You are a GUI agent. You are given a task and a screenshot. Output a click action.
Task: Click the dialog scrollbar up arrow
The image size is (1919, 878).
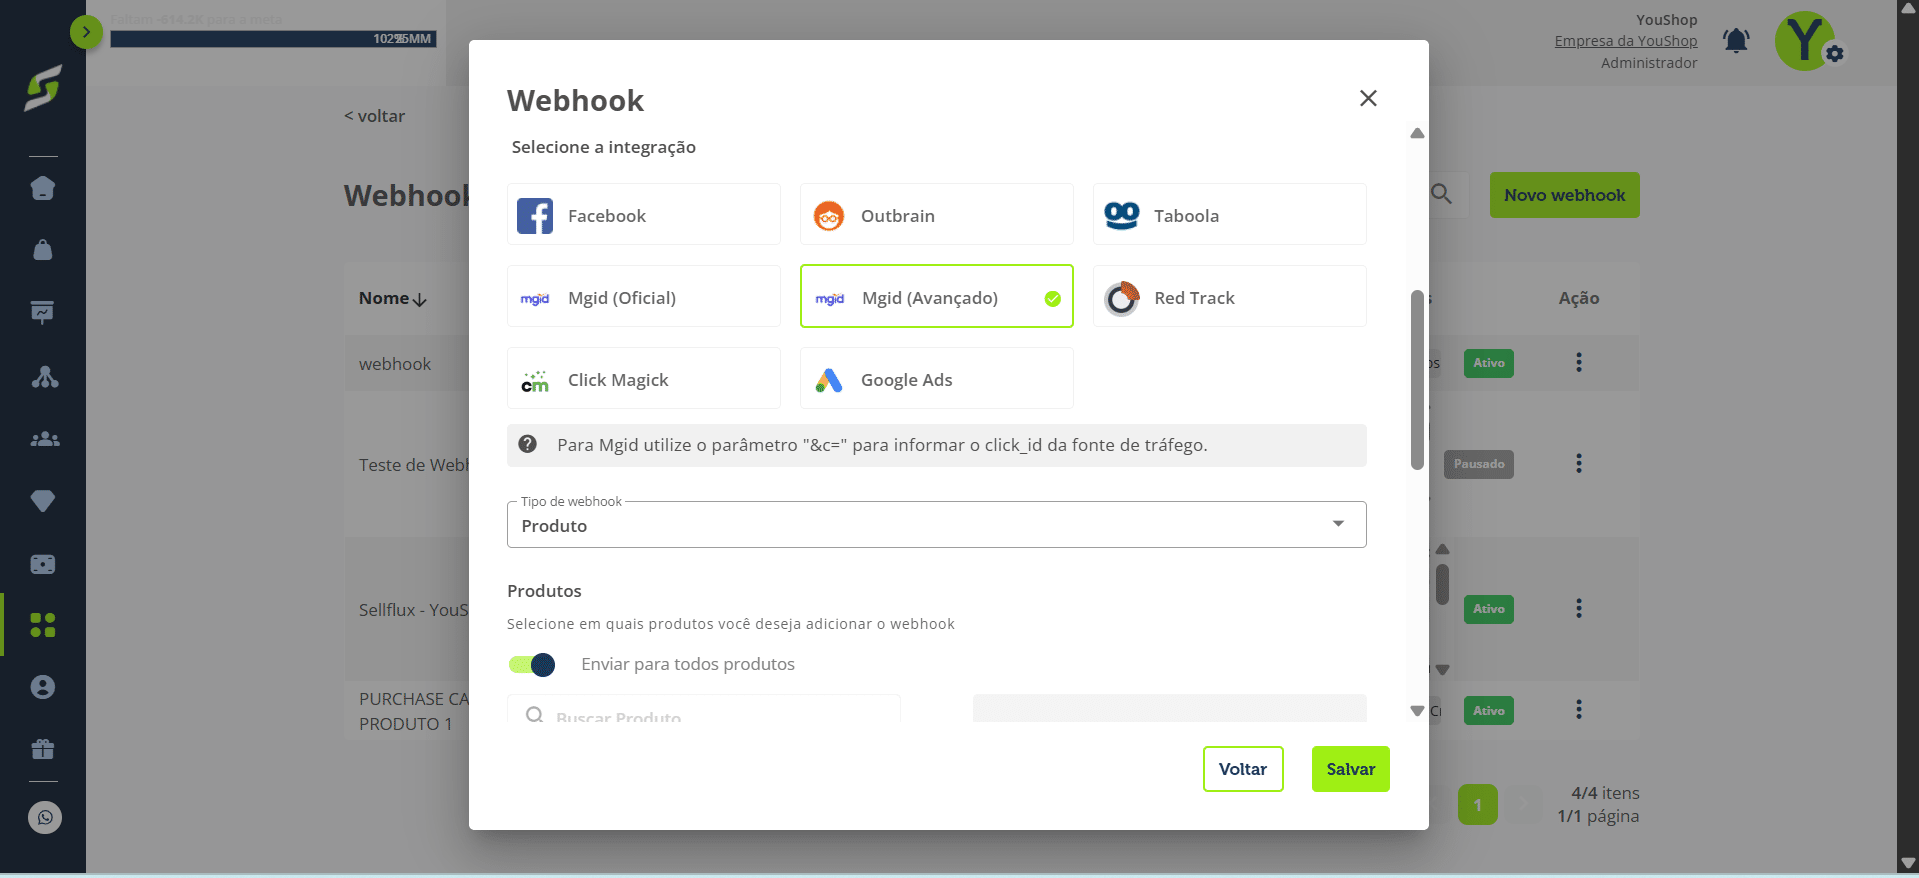click(x=1417, y=133)
